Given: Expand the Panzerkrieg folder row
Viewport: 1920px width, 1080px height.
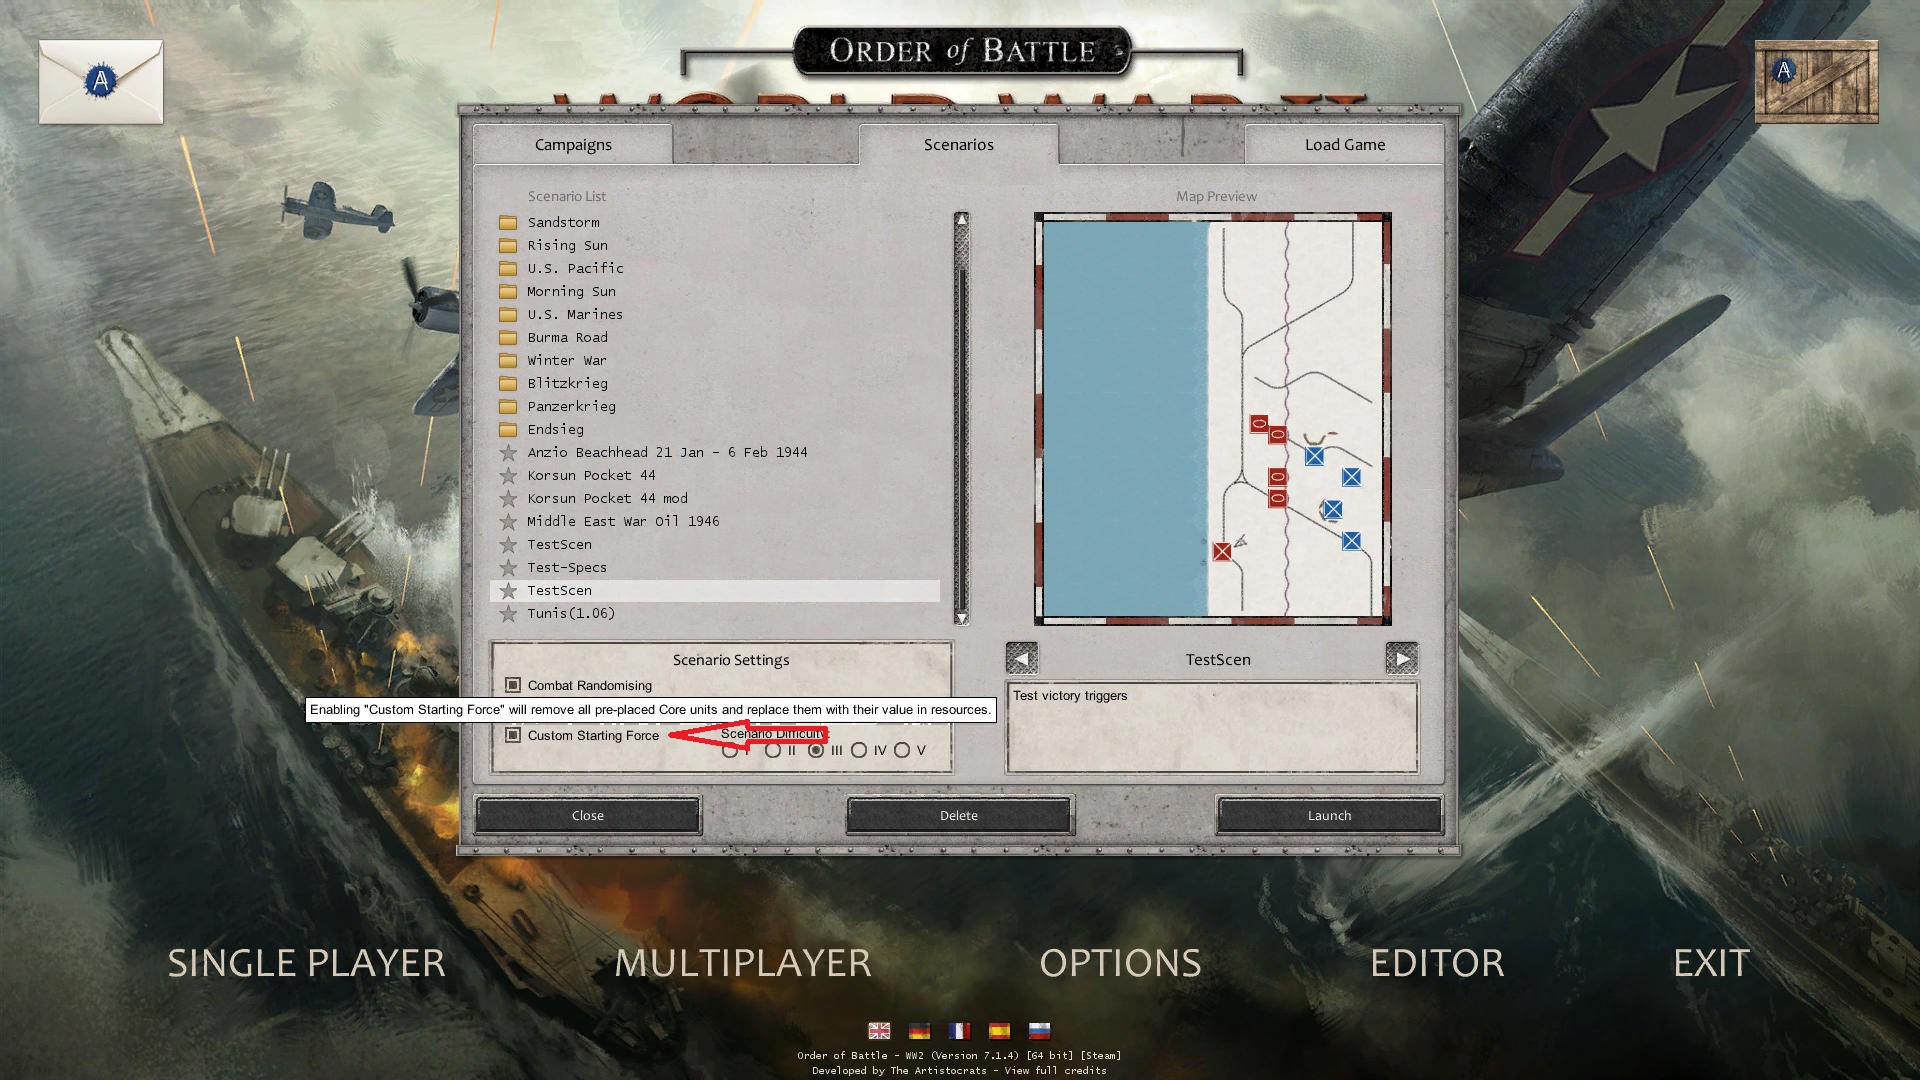Looking at the screenshot, I should 715,406.
